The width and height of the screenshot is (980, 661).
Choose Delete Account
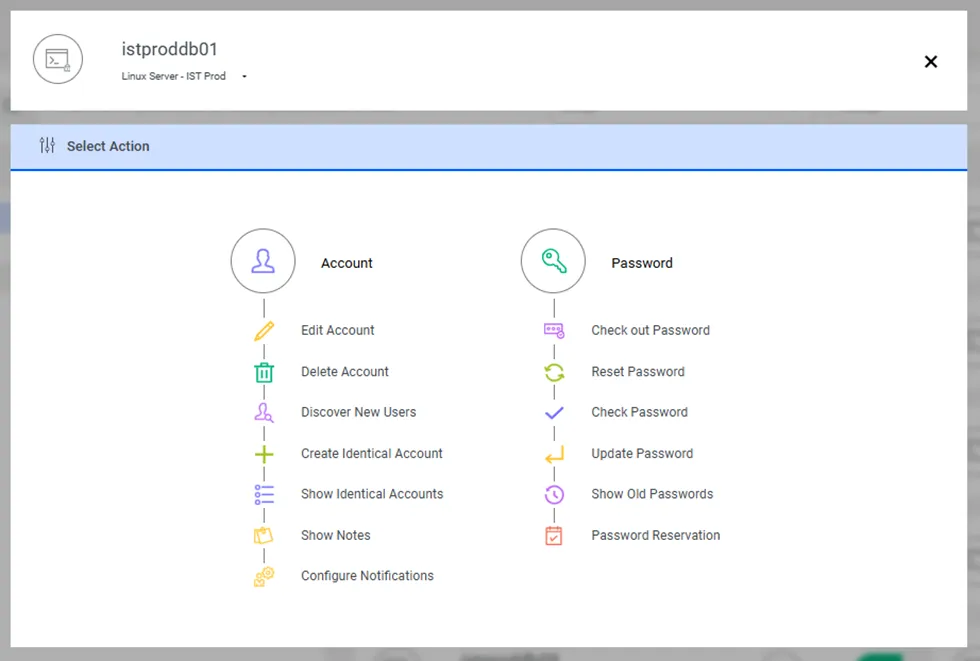(x=345, y=372)
